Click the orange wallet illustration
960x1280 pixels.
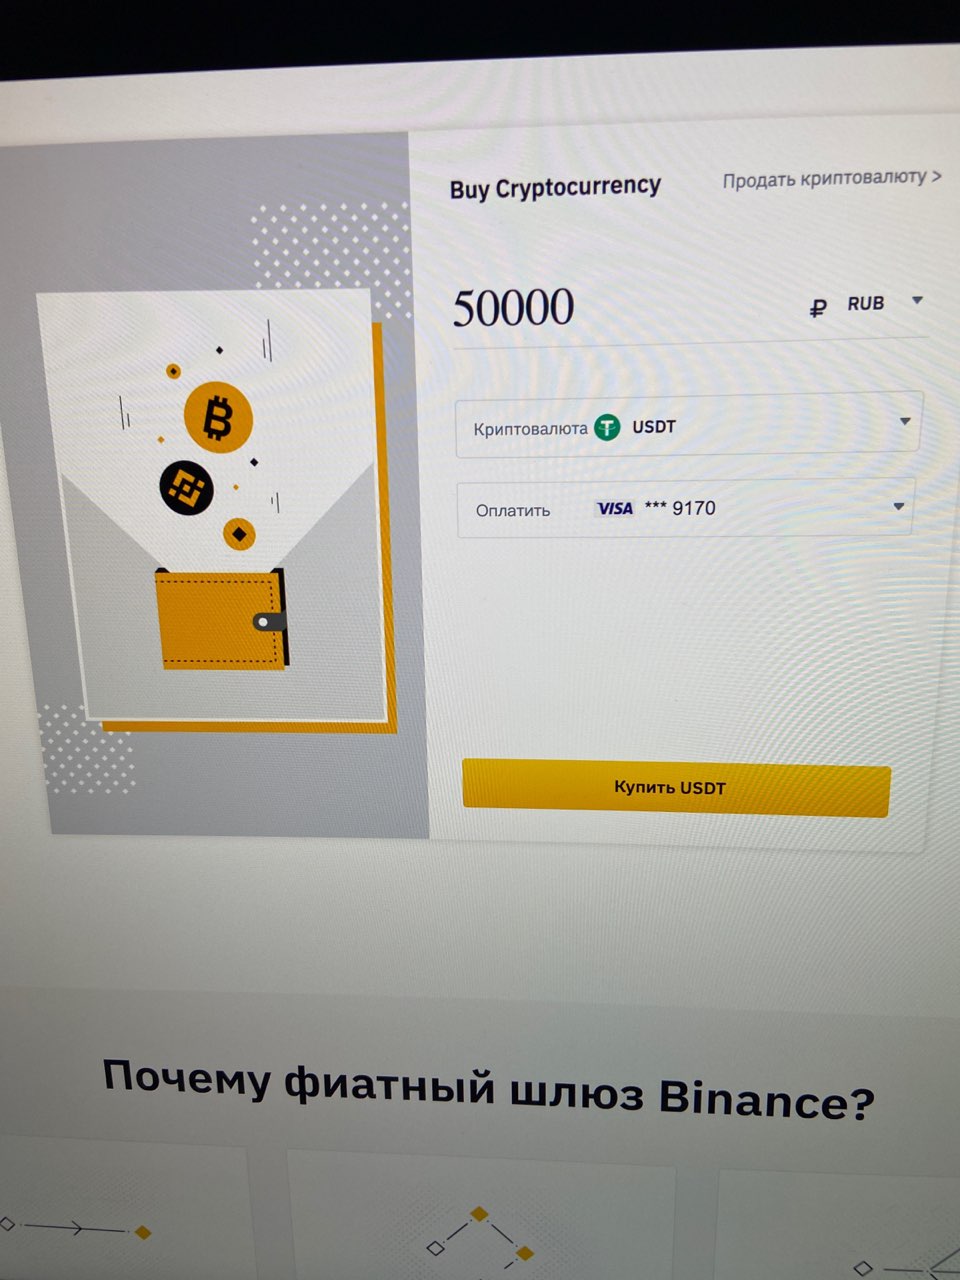point(222,617)
